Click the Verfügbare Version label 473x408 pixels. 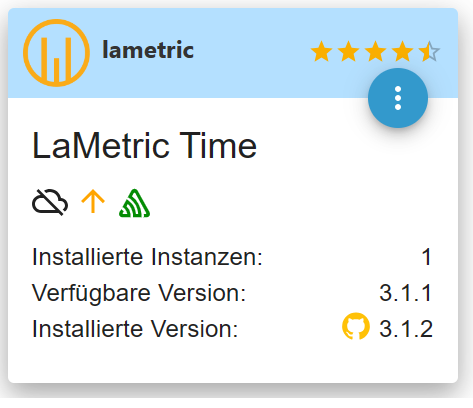[139, 293]
